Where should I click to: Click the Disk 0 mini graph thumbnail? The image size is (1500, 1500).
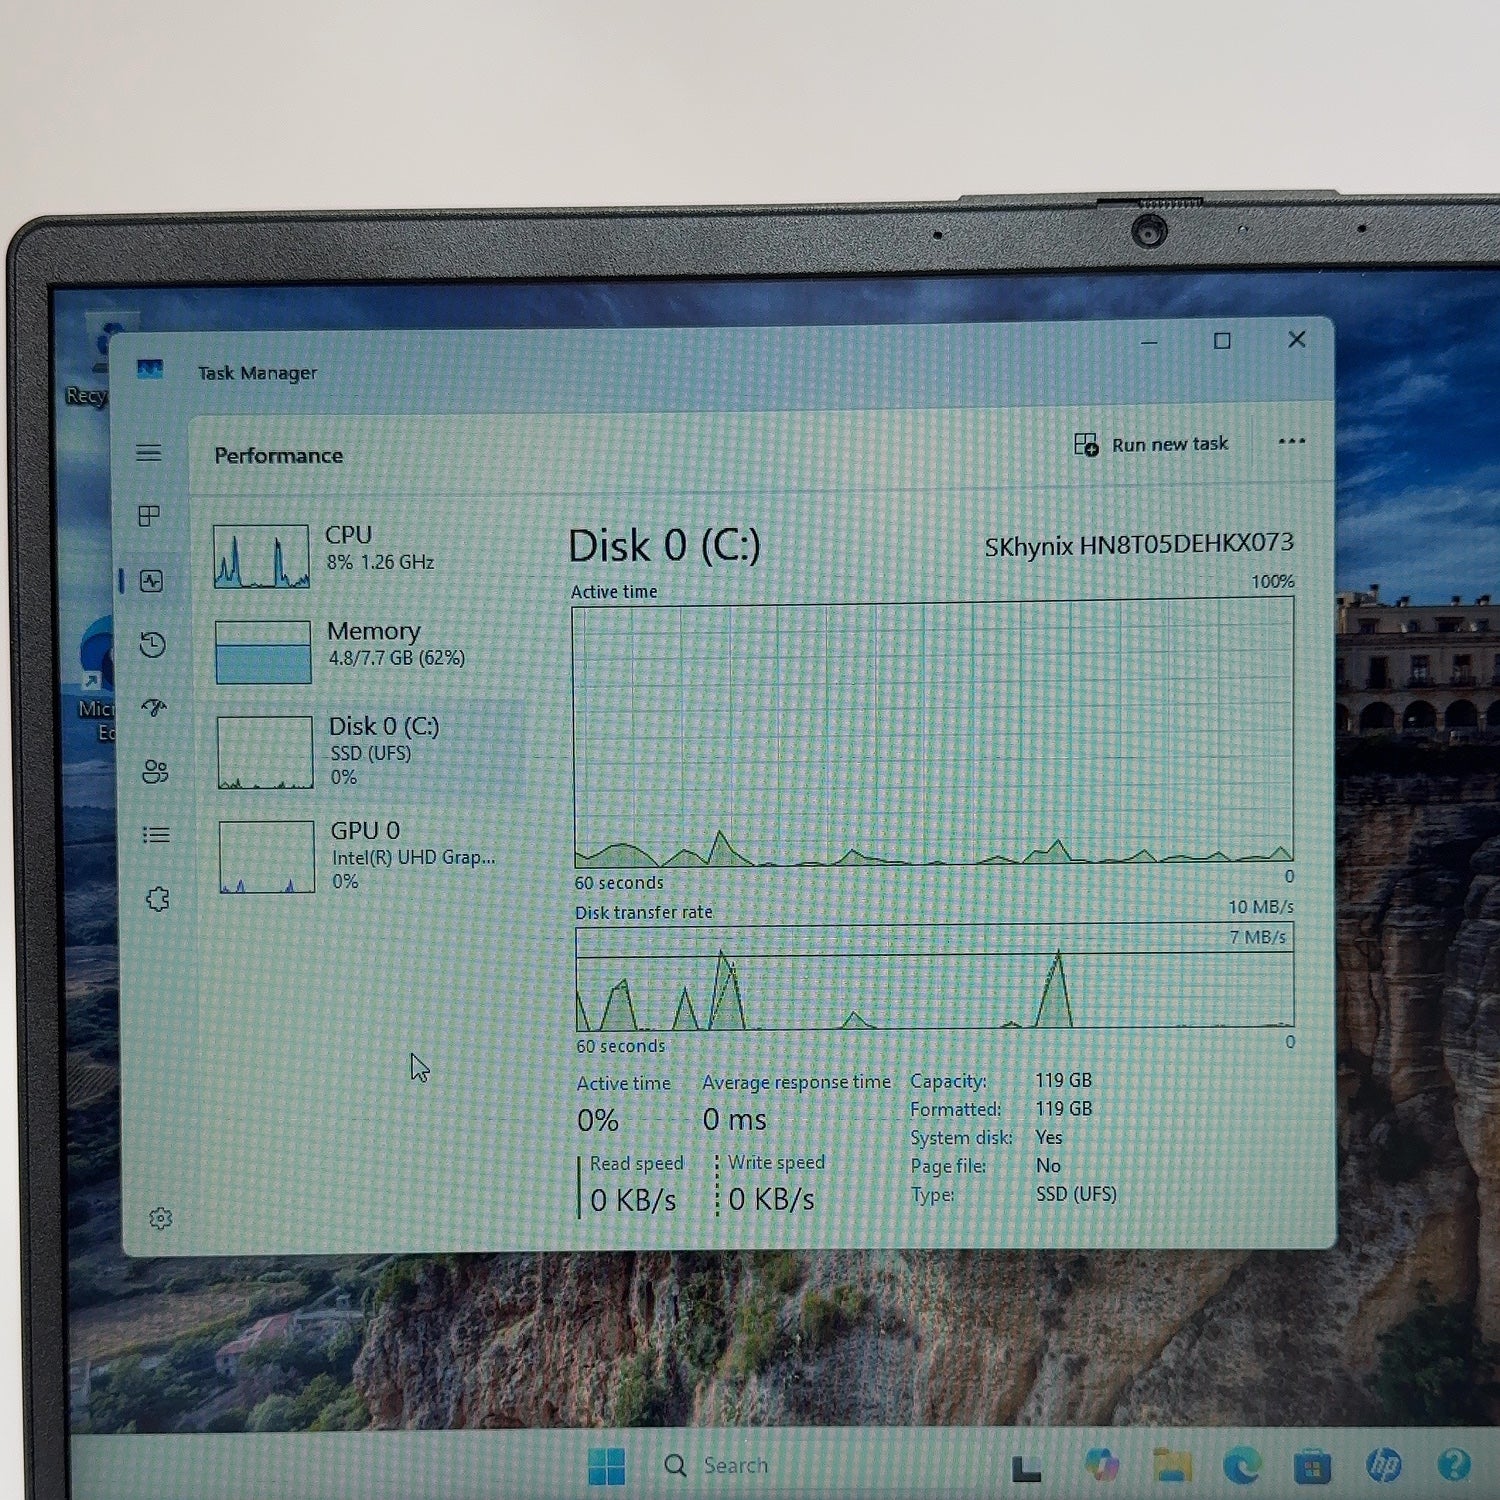click(265, 753)
